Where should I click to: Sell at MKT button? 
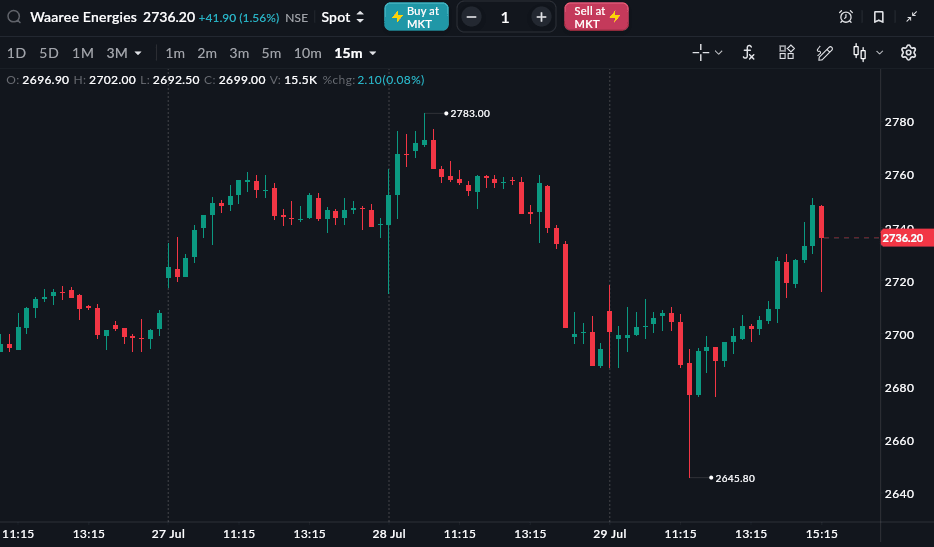pyautogui.click(x=596, y=17)
